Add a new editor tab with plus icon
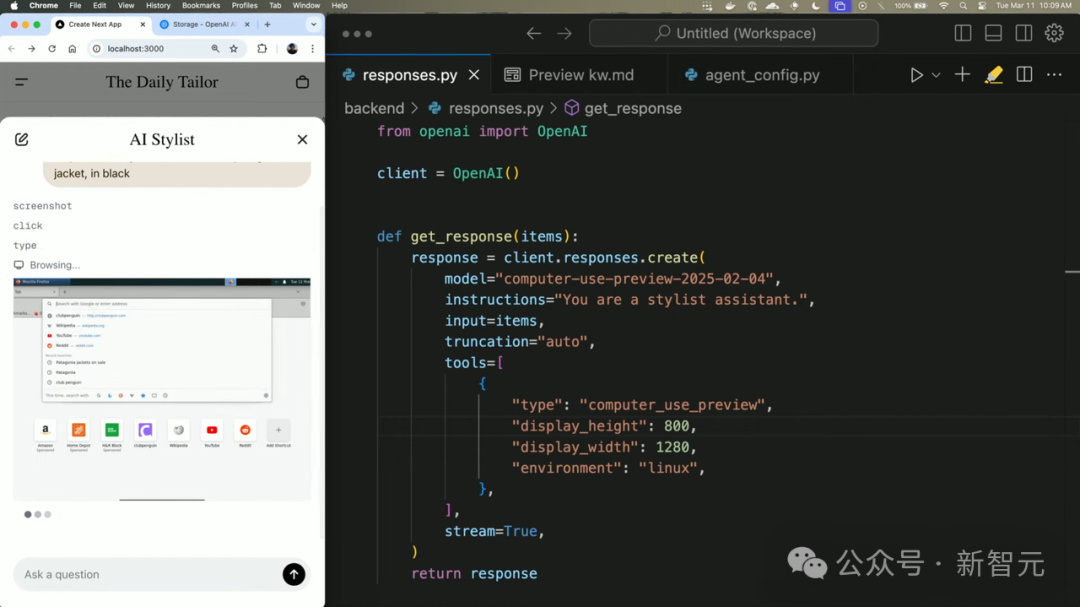This screenshot has height=607, width=1080. (x=961, y=74)
